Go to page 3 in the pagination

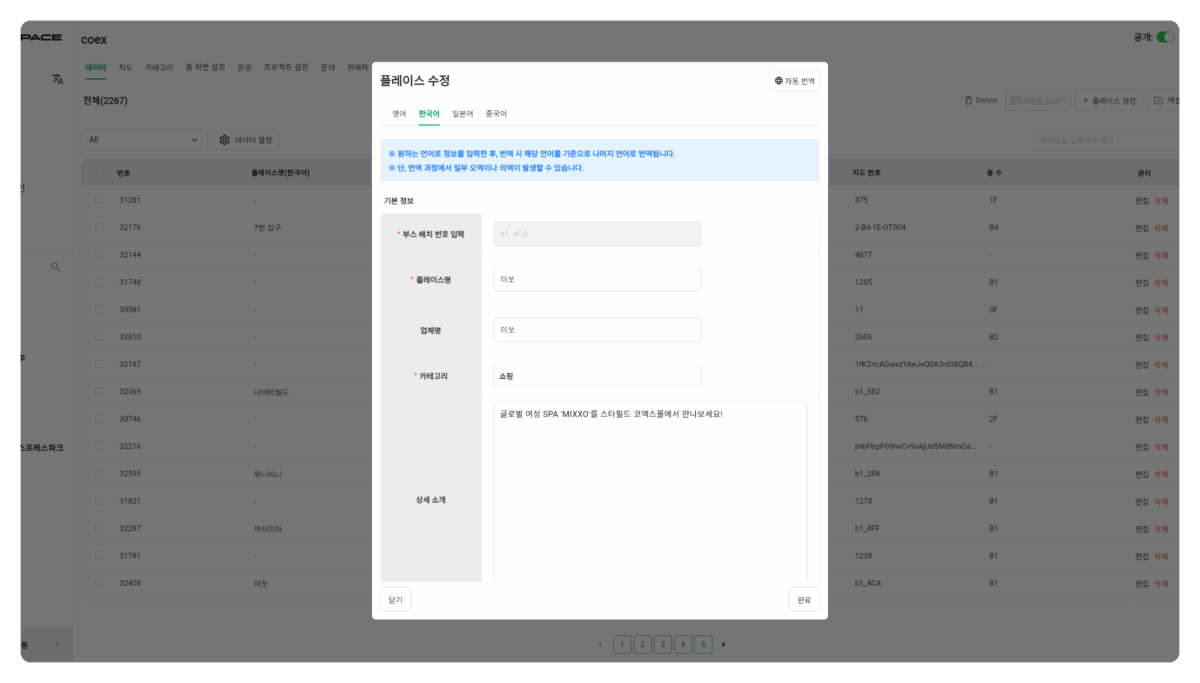coord(662,644)
